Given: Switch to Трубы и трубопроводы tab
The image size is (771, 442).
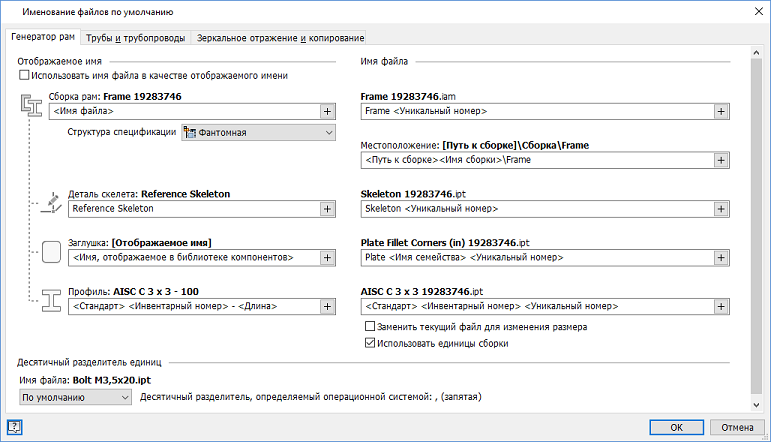Looking at the screenshot, I should (135, 38).
